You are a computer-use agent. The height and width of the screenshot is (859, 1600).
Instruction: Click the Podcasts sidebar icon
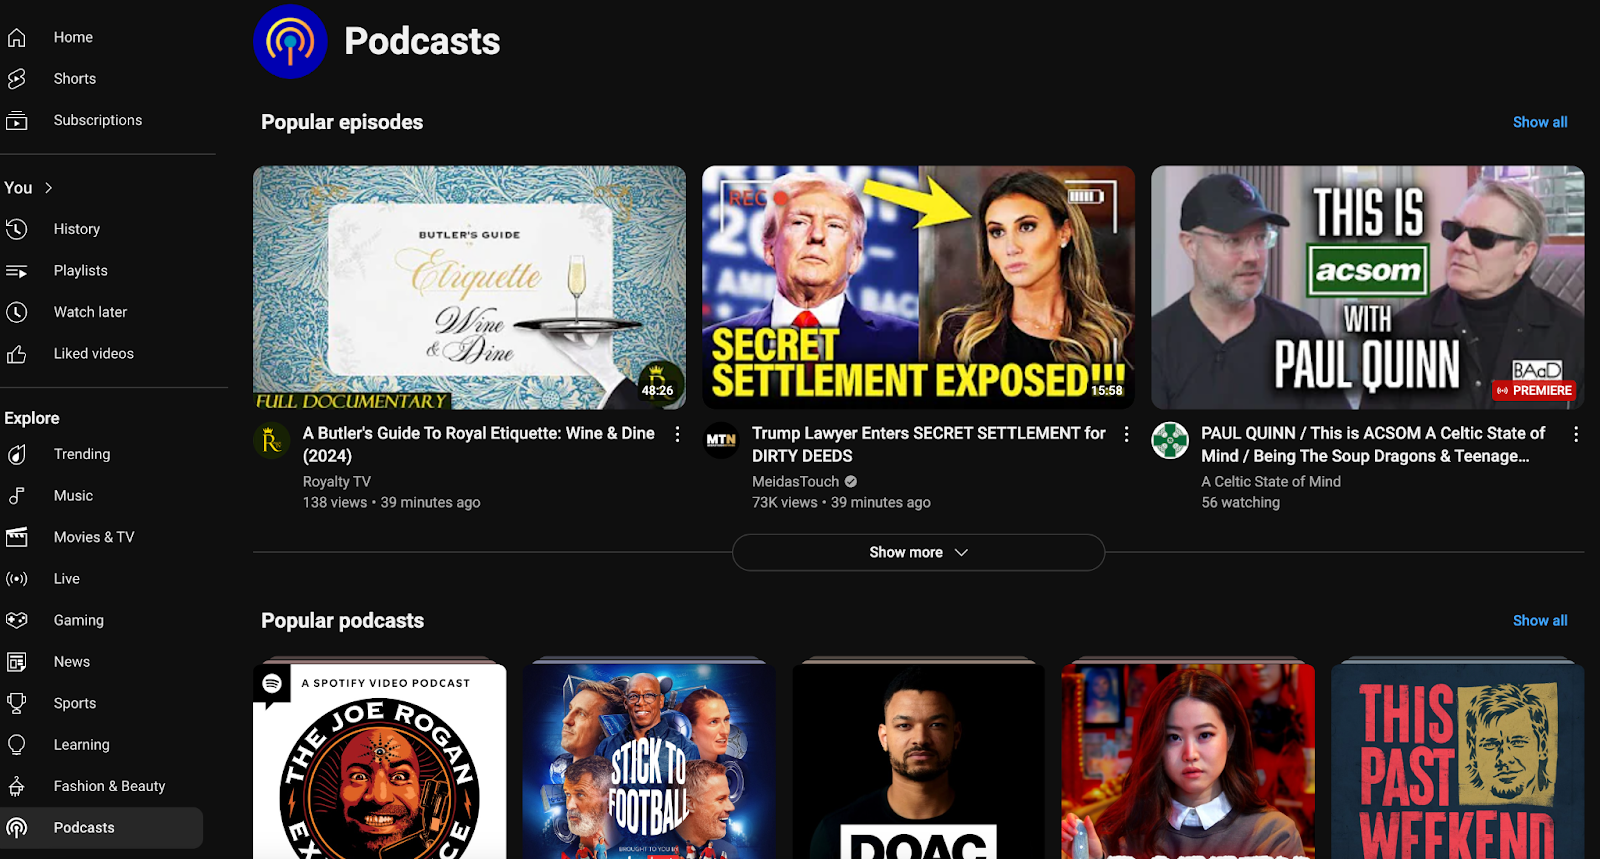coord(16,828)
